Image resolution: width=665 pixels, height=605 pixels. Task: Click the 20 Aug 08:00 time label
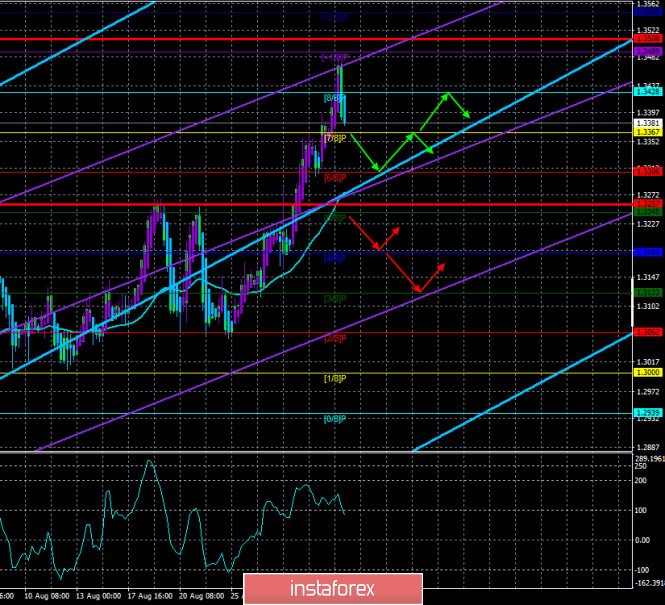202,596
